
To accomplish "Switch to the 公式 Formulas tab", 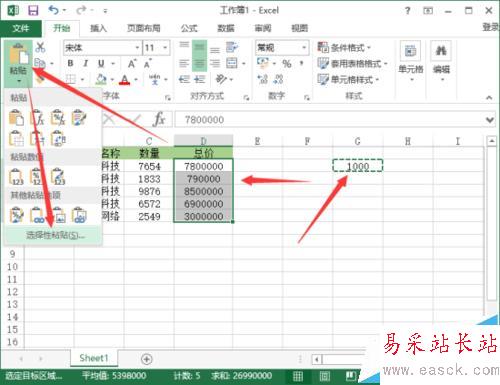I will [x=189, y=28].
